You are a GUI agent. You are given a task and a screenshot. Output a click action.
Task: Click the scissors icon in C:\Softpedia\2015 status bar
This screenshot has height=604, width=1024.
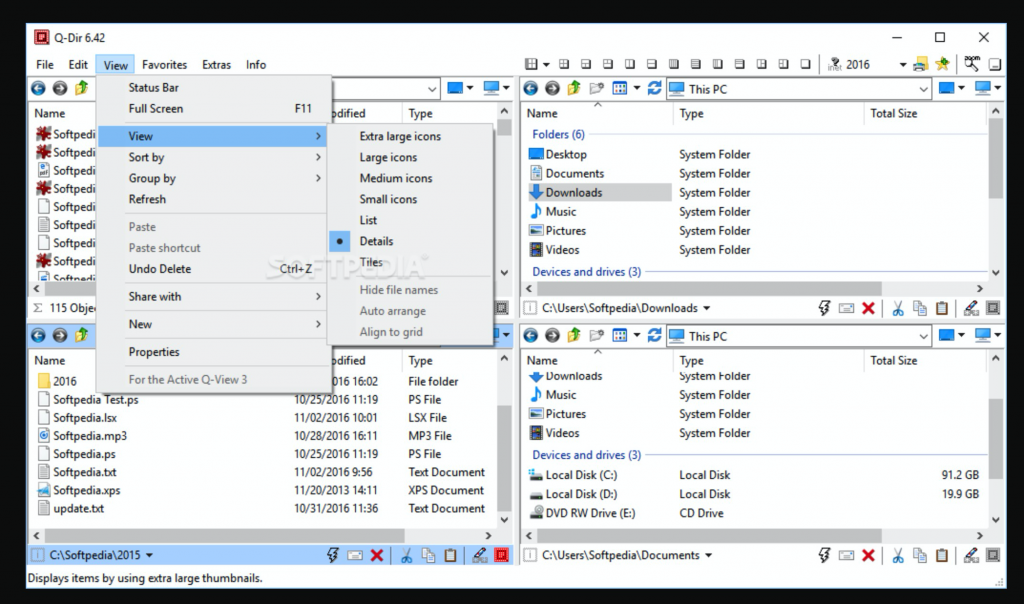pyautogui.click(x=406, y=555)
